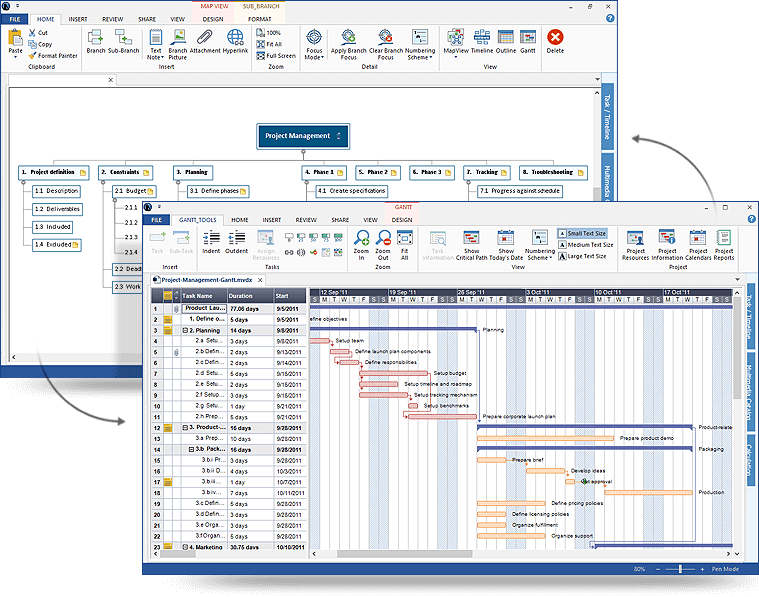Select Small Text Size option
The height and width of the screenshot is (597, 759).
tap(582, 233)
